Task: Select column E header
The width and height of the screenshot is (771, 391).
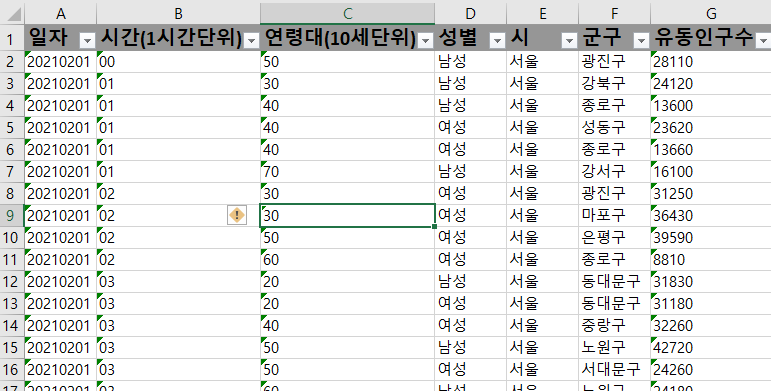Action: [x=542, y=14]
